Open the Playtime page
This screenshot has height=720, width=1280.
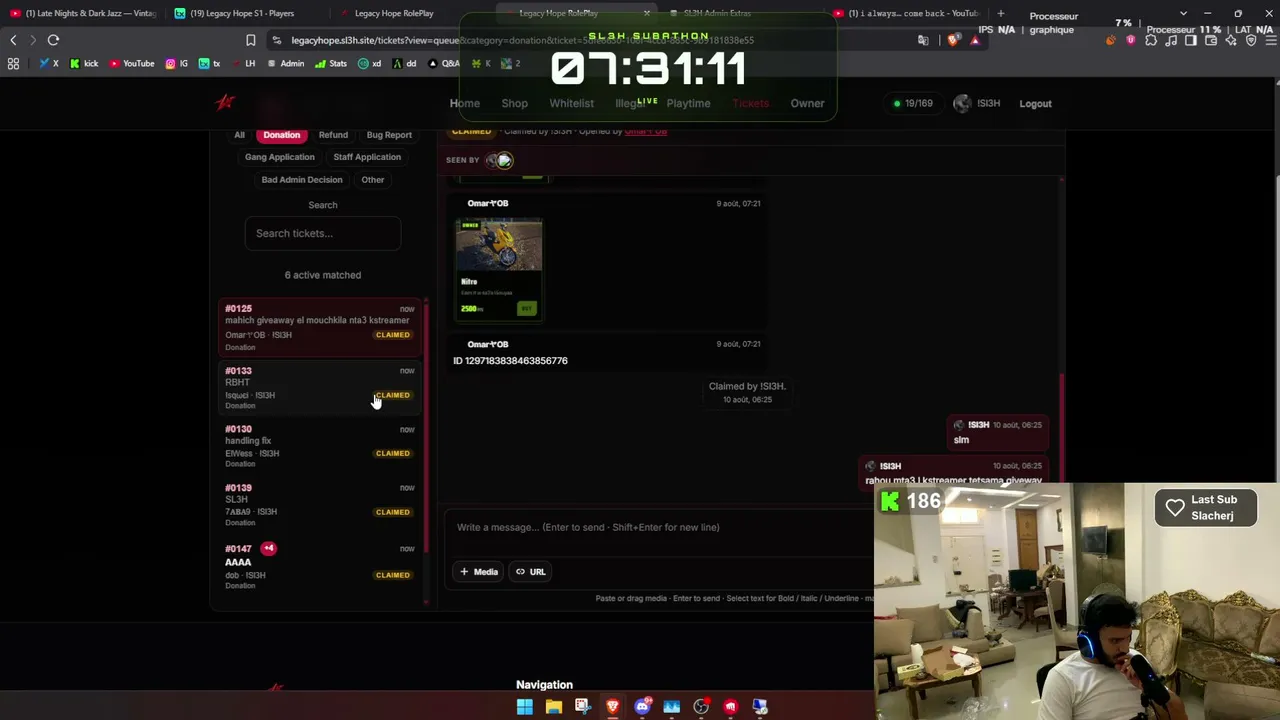689,103
